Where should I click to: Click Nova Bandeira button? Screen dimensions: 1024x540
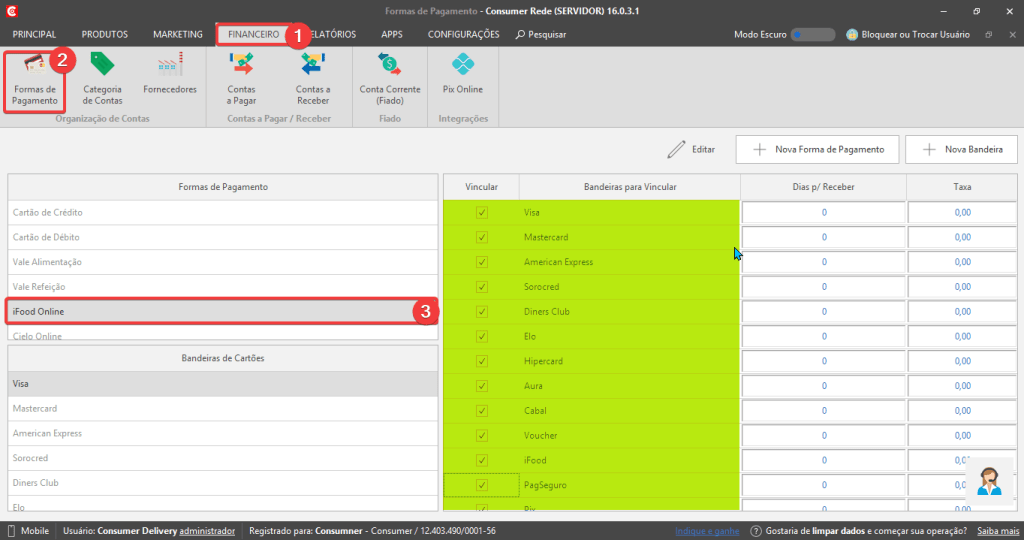[x=961, y=150]
